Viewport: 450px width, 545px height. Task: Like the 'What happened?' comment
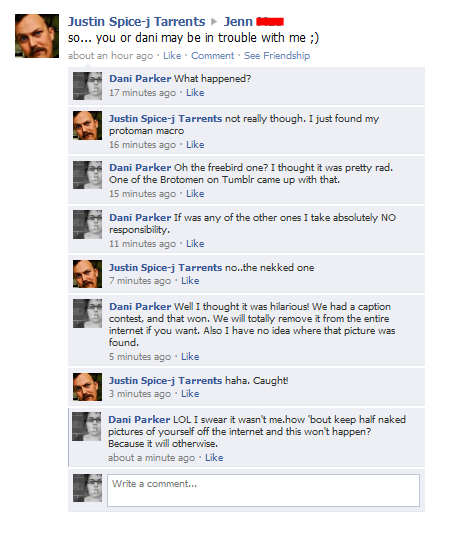point(195,92)
